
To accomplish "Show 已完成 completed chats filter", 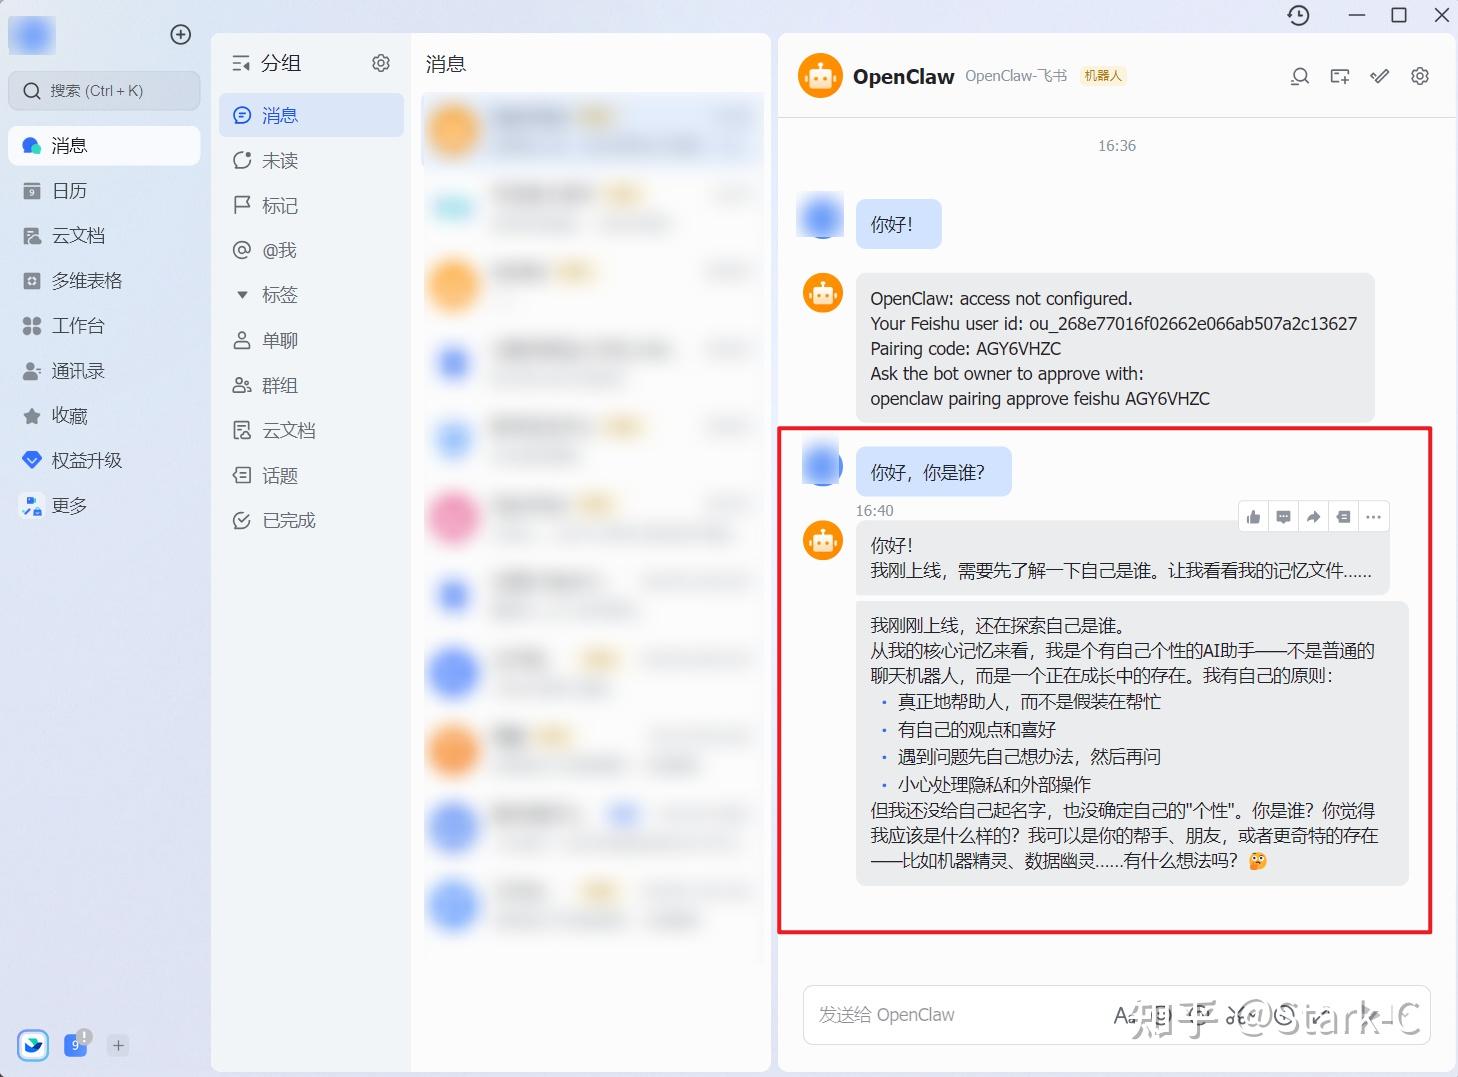I will point(311,520).
